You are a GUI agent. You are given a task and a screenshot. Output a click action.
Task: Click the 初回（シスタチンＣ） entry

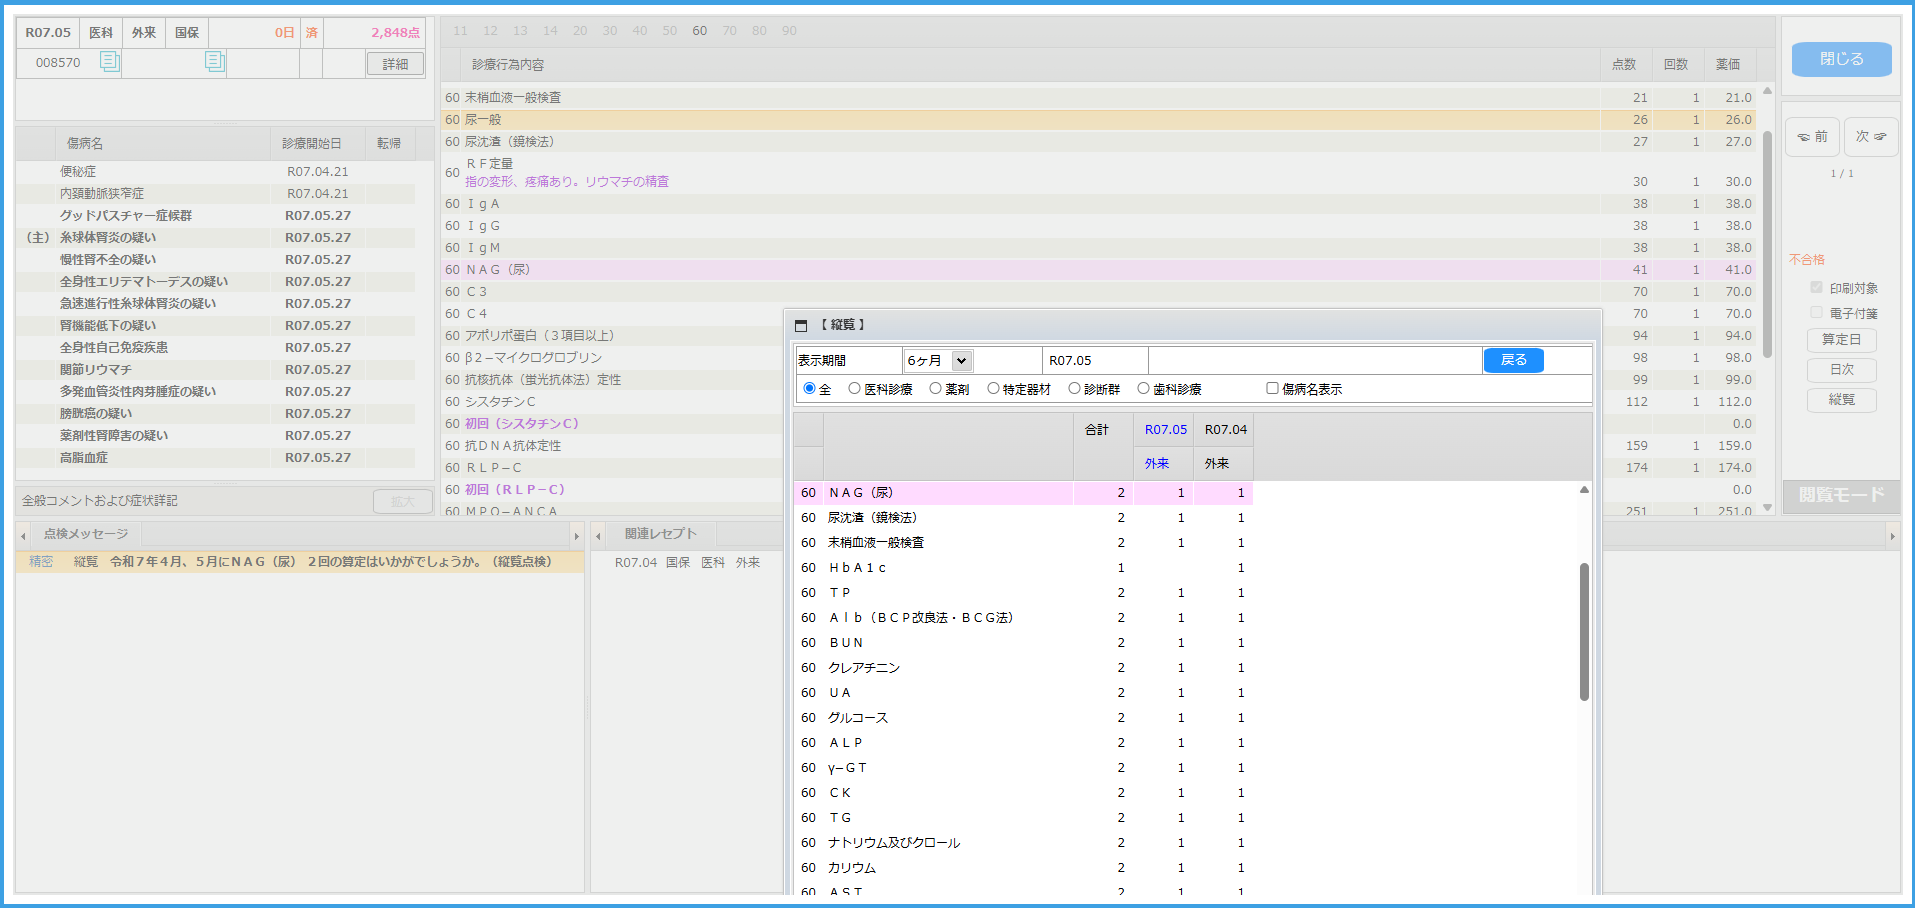coord(521,424)
